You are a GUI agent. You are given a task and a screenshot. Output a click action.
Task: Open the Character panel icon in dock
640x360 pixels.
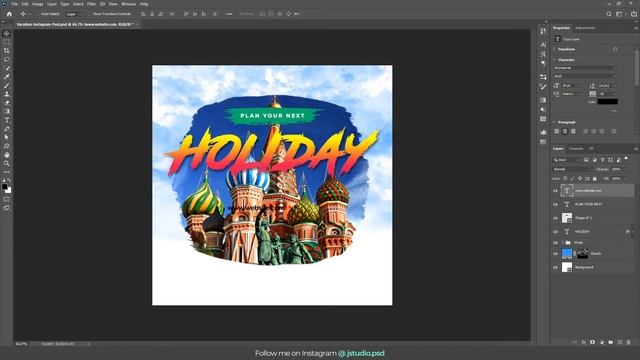pos(543,44)
